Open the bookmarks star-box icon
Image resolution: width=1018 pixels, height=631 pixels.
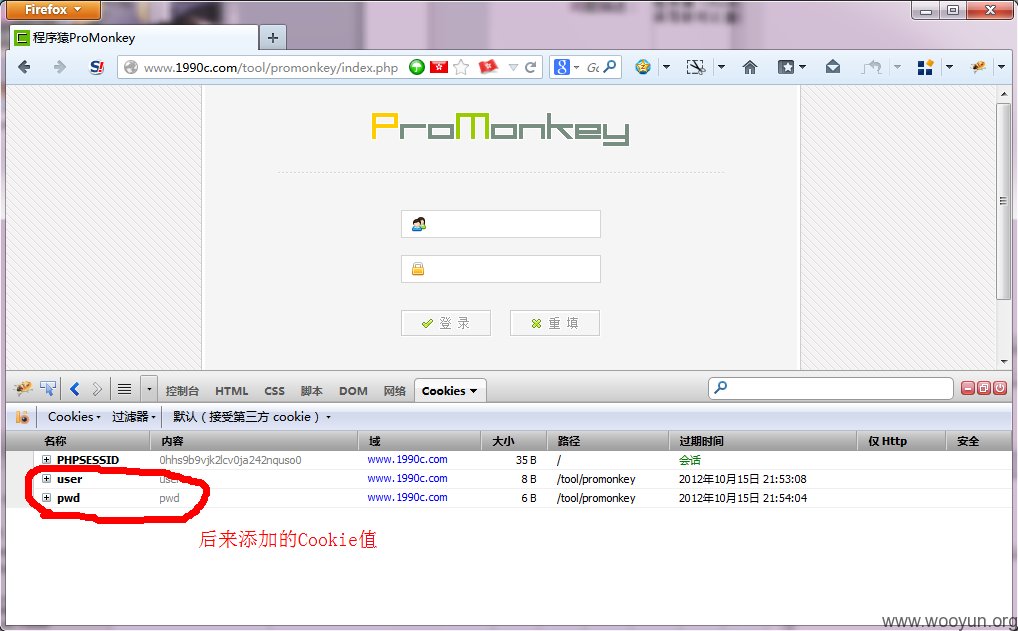click(786, 67)
